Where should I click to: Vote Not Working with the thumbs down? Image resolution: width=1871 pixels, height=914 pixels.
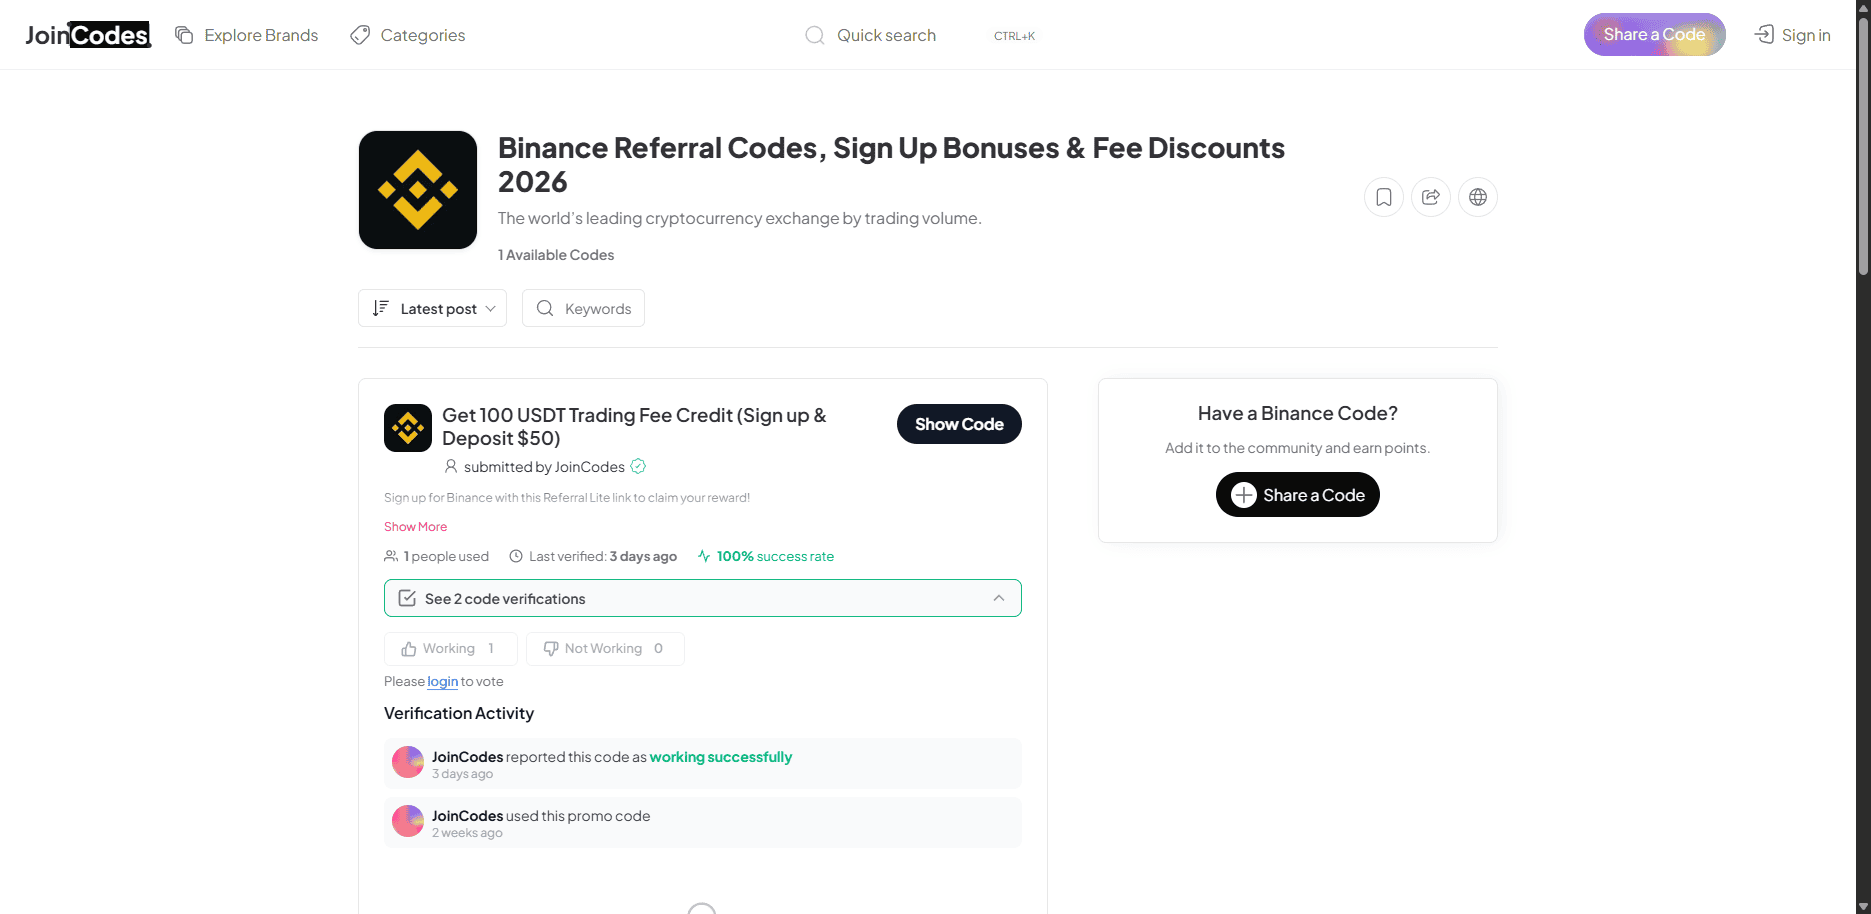coord(604,649)
